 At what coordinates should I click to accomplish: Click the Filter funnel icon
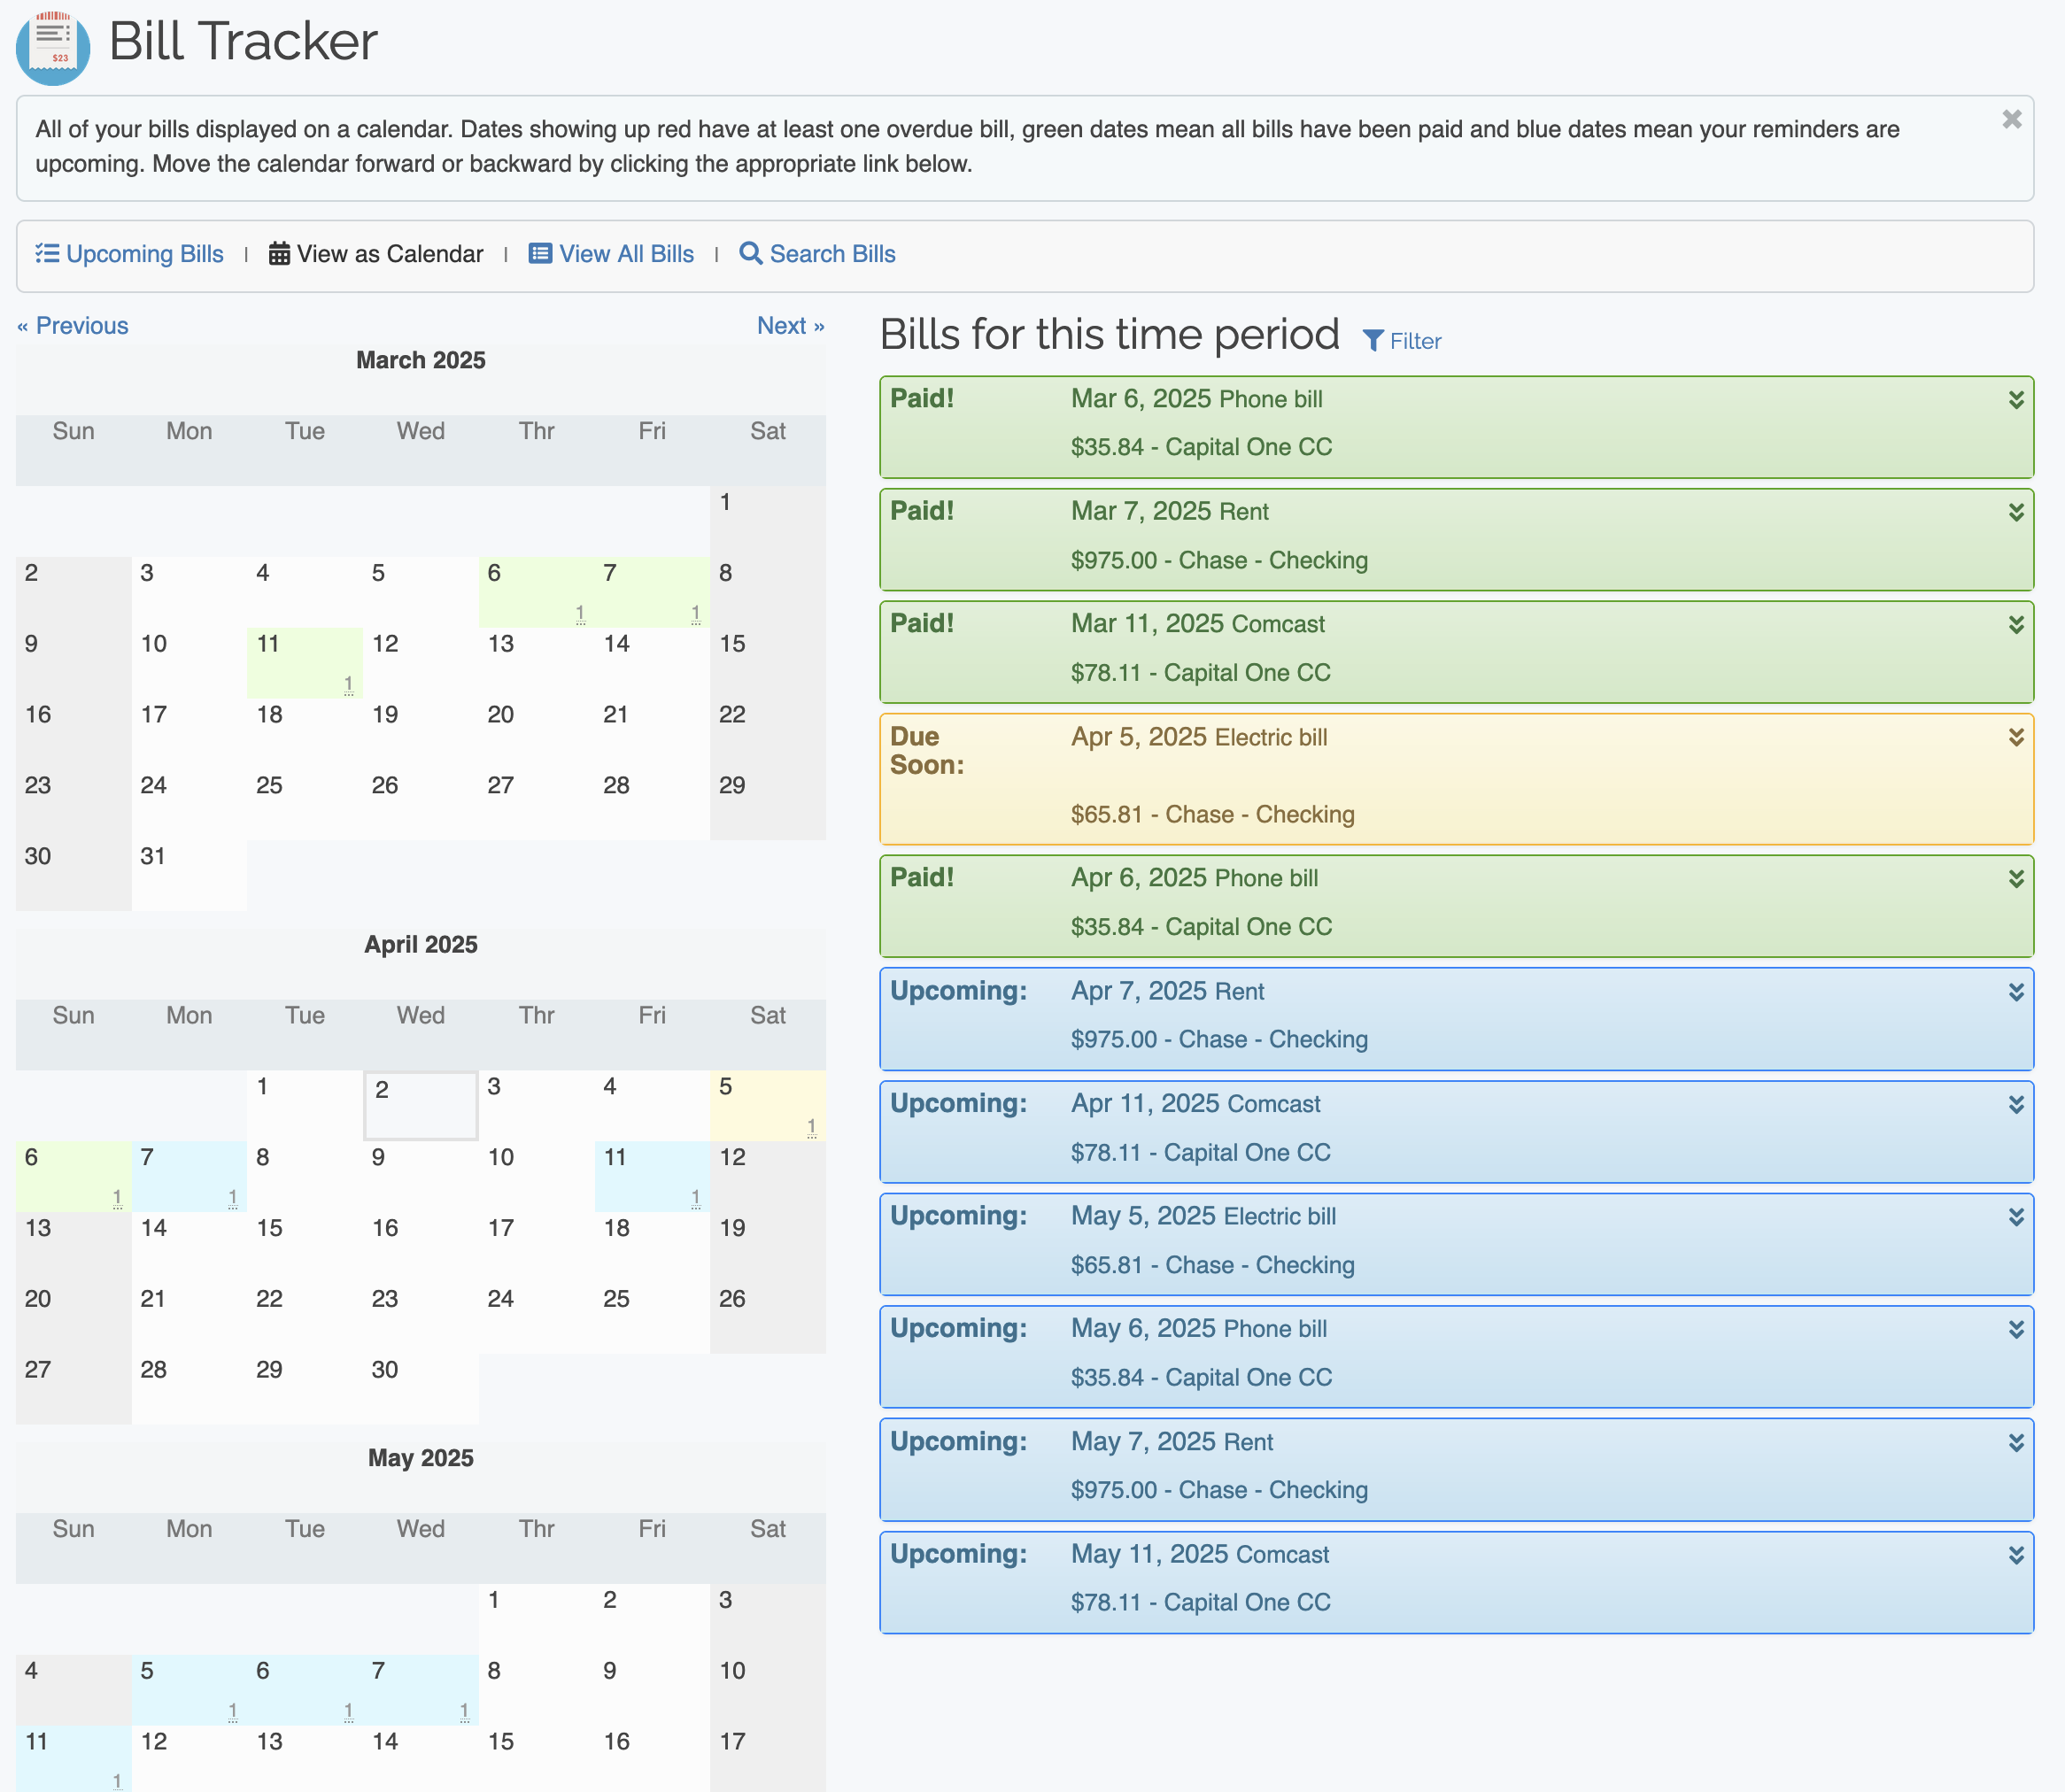(x=1374, y=341)
